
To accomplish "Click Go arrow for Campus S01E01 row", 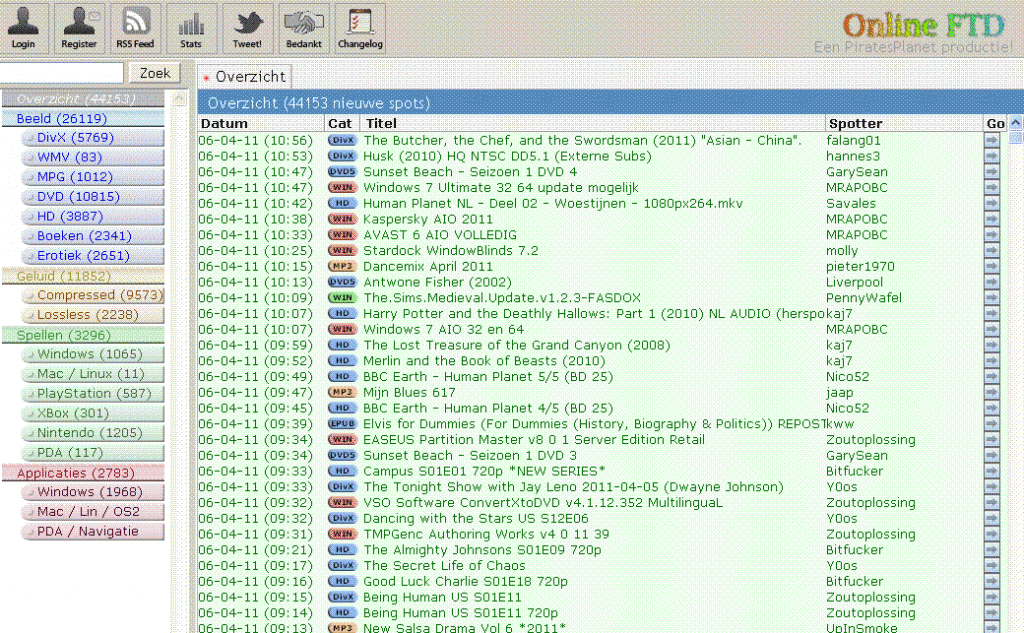I will [x=992, y=471].
